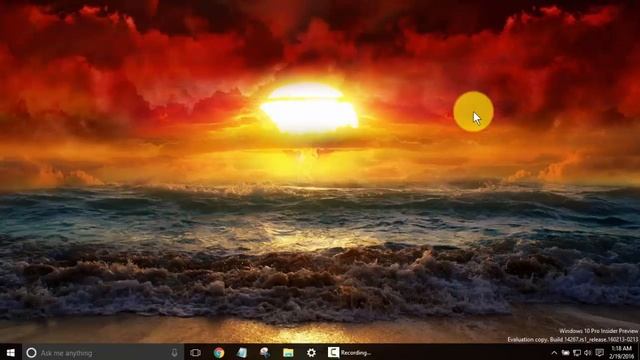Open the network icon in the system tray
Screen dimensions: 640x360
point(577,353)
